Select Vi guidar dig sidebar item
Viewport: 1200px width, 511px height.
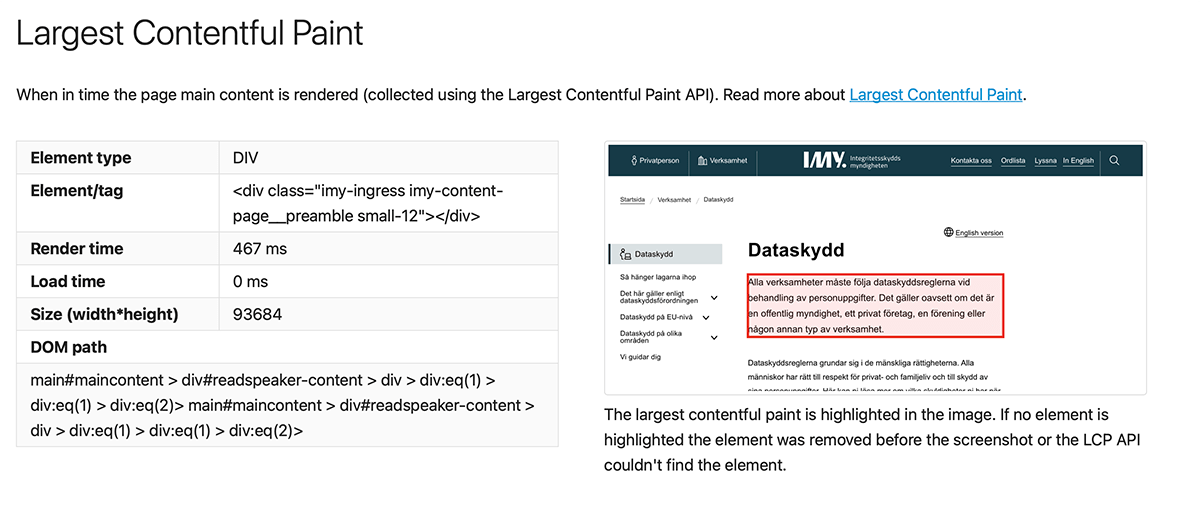[x=640, y=357]
